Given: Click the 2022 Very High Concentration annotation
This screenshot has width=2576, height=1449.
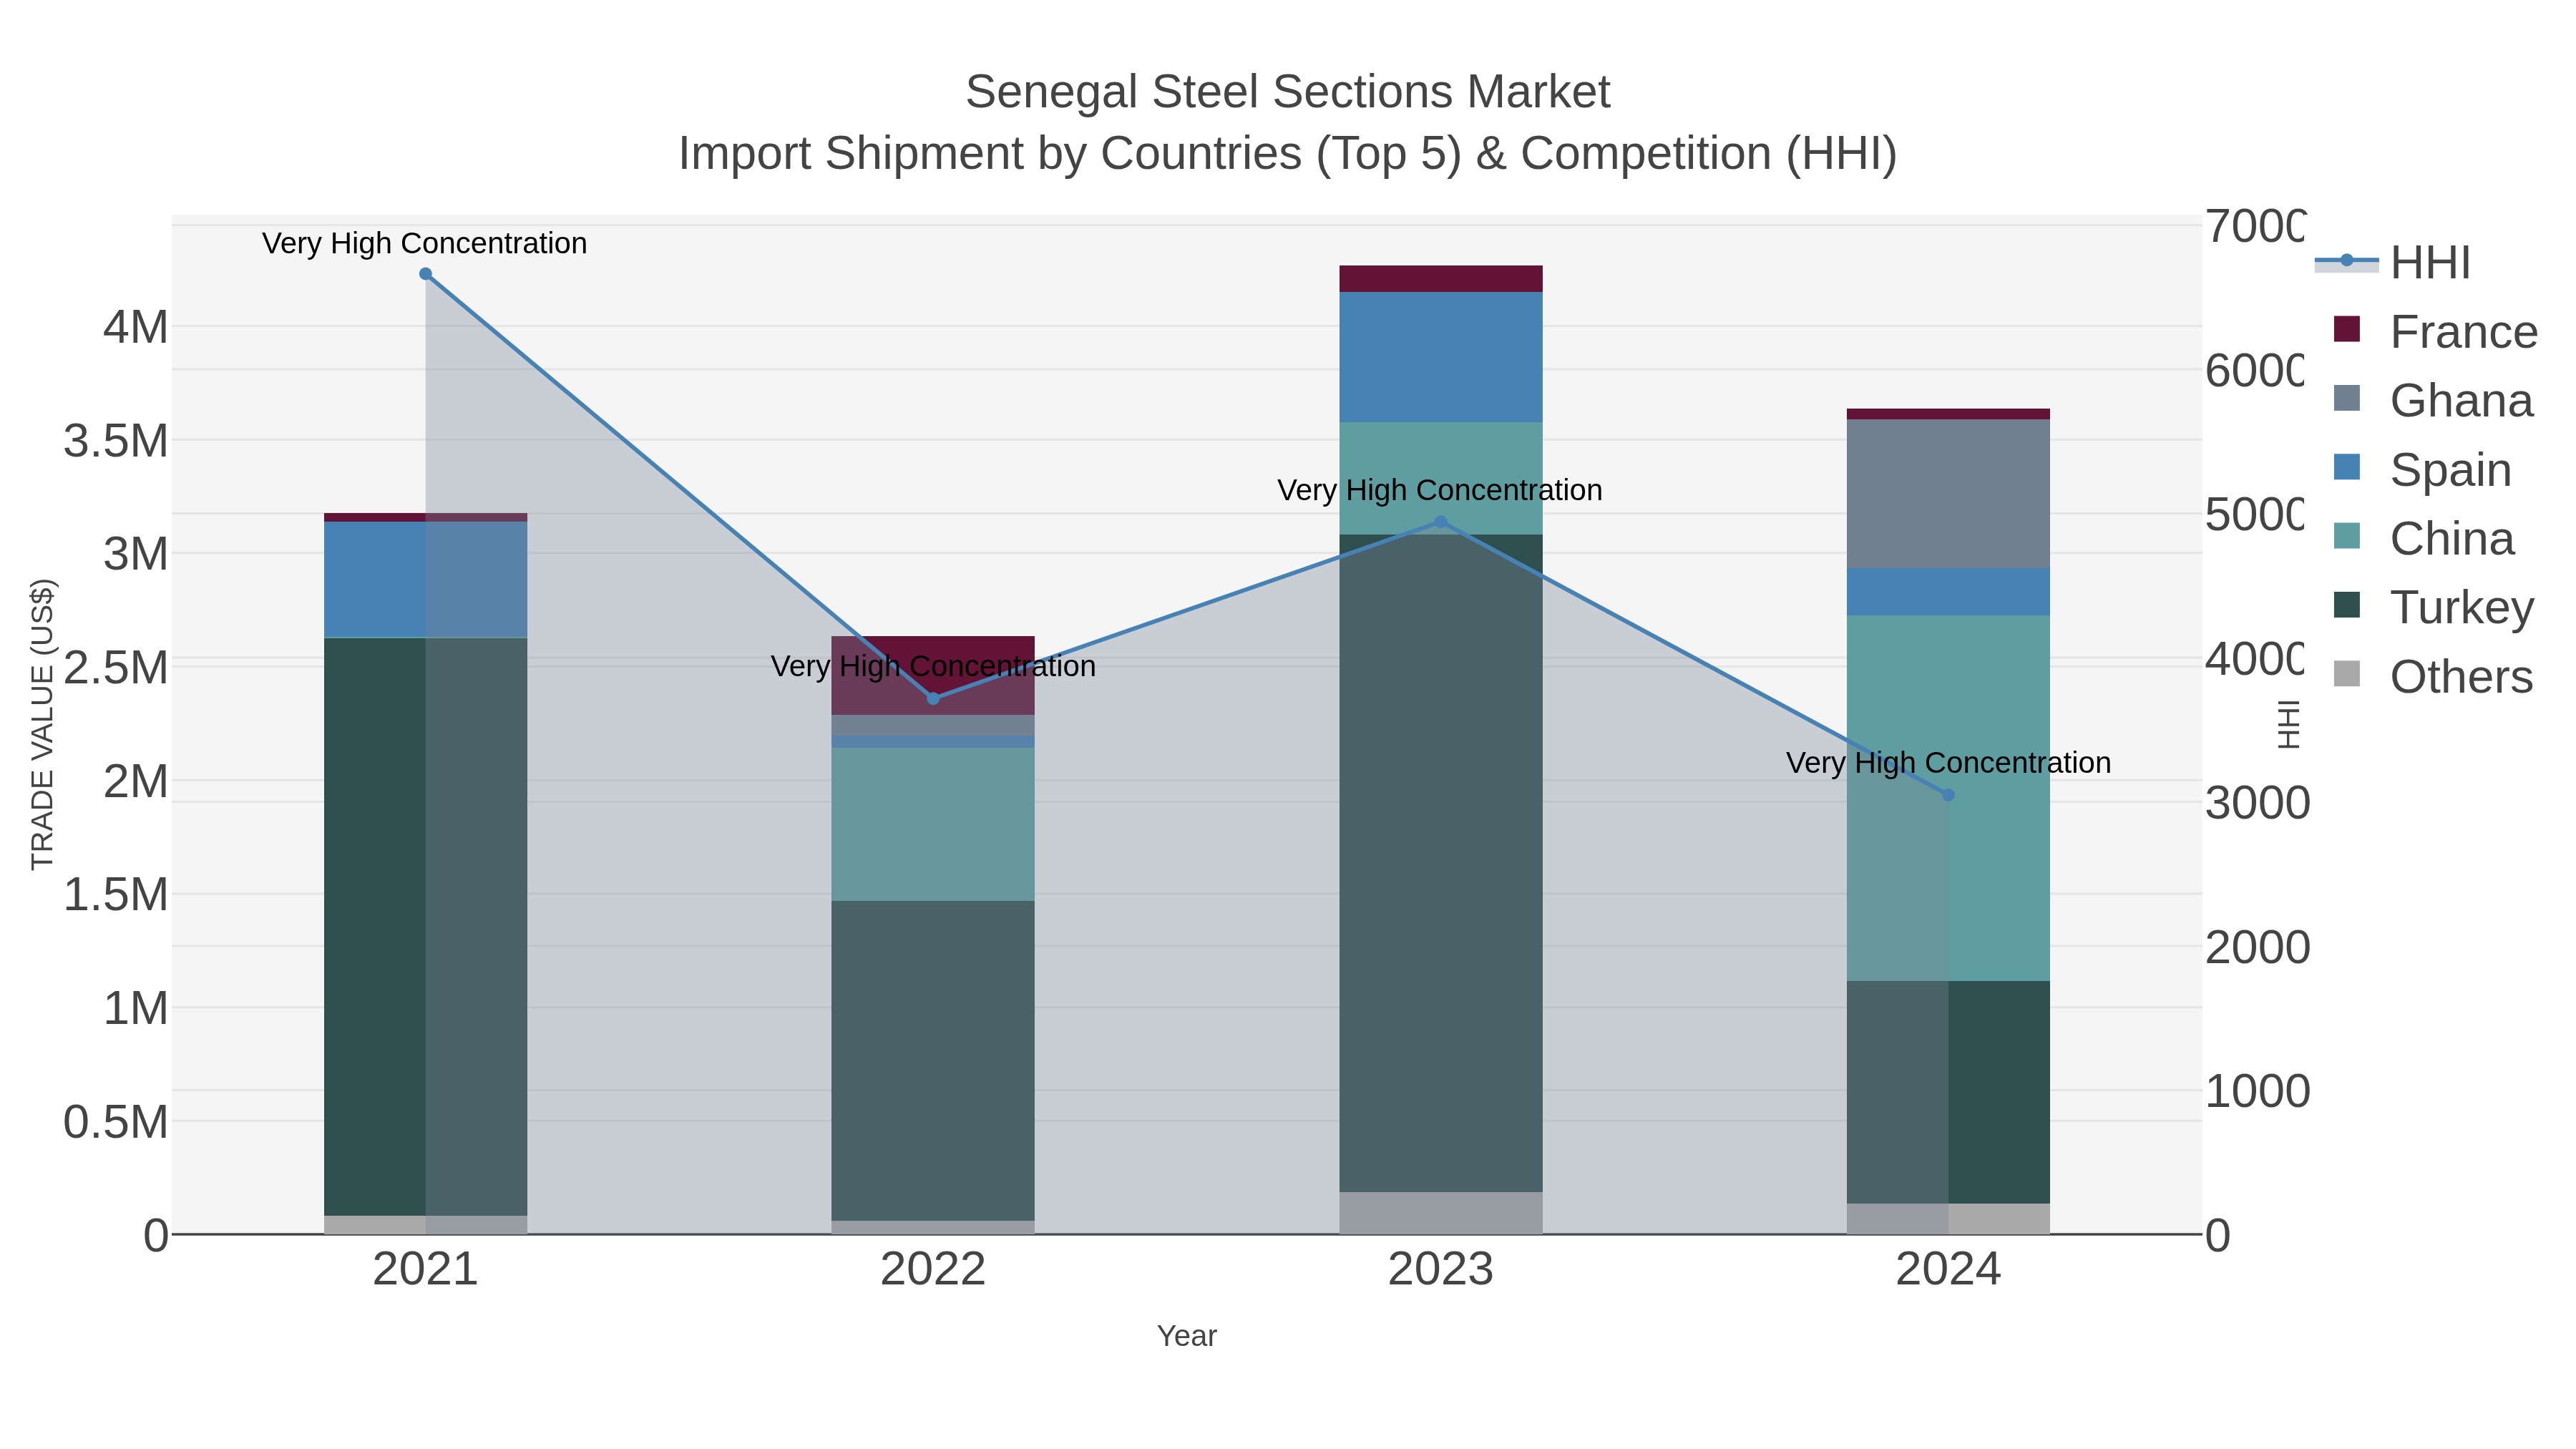Looking at the screenshot, I should [x=933, y=666].
